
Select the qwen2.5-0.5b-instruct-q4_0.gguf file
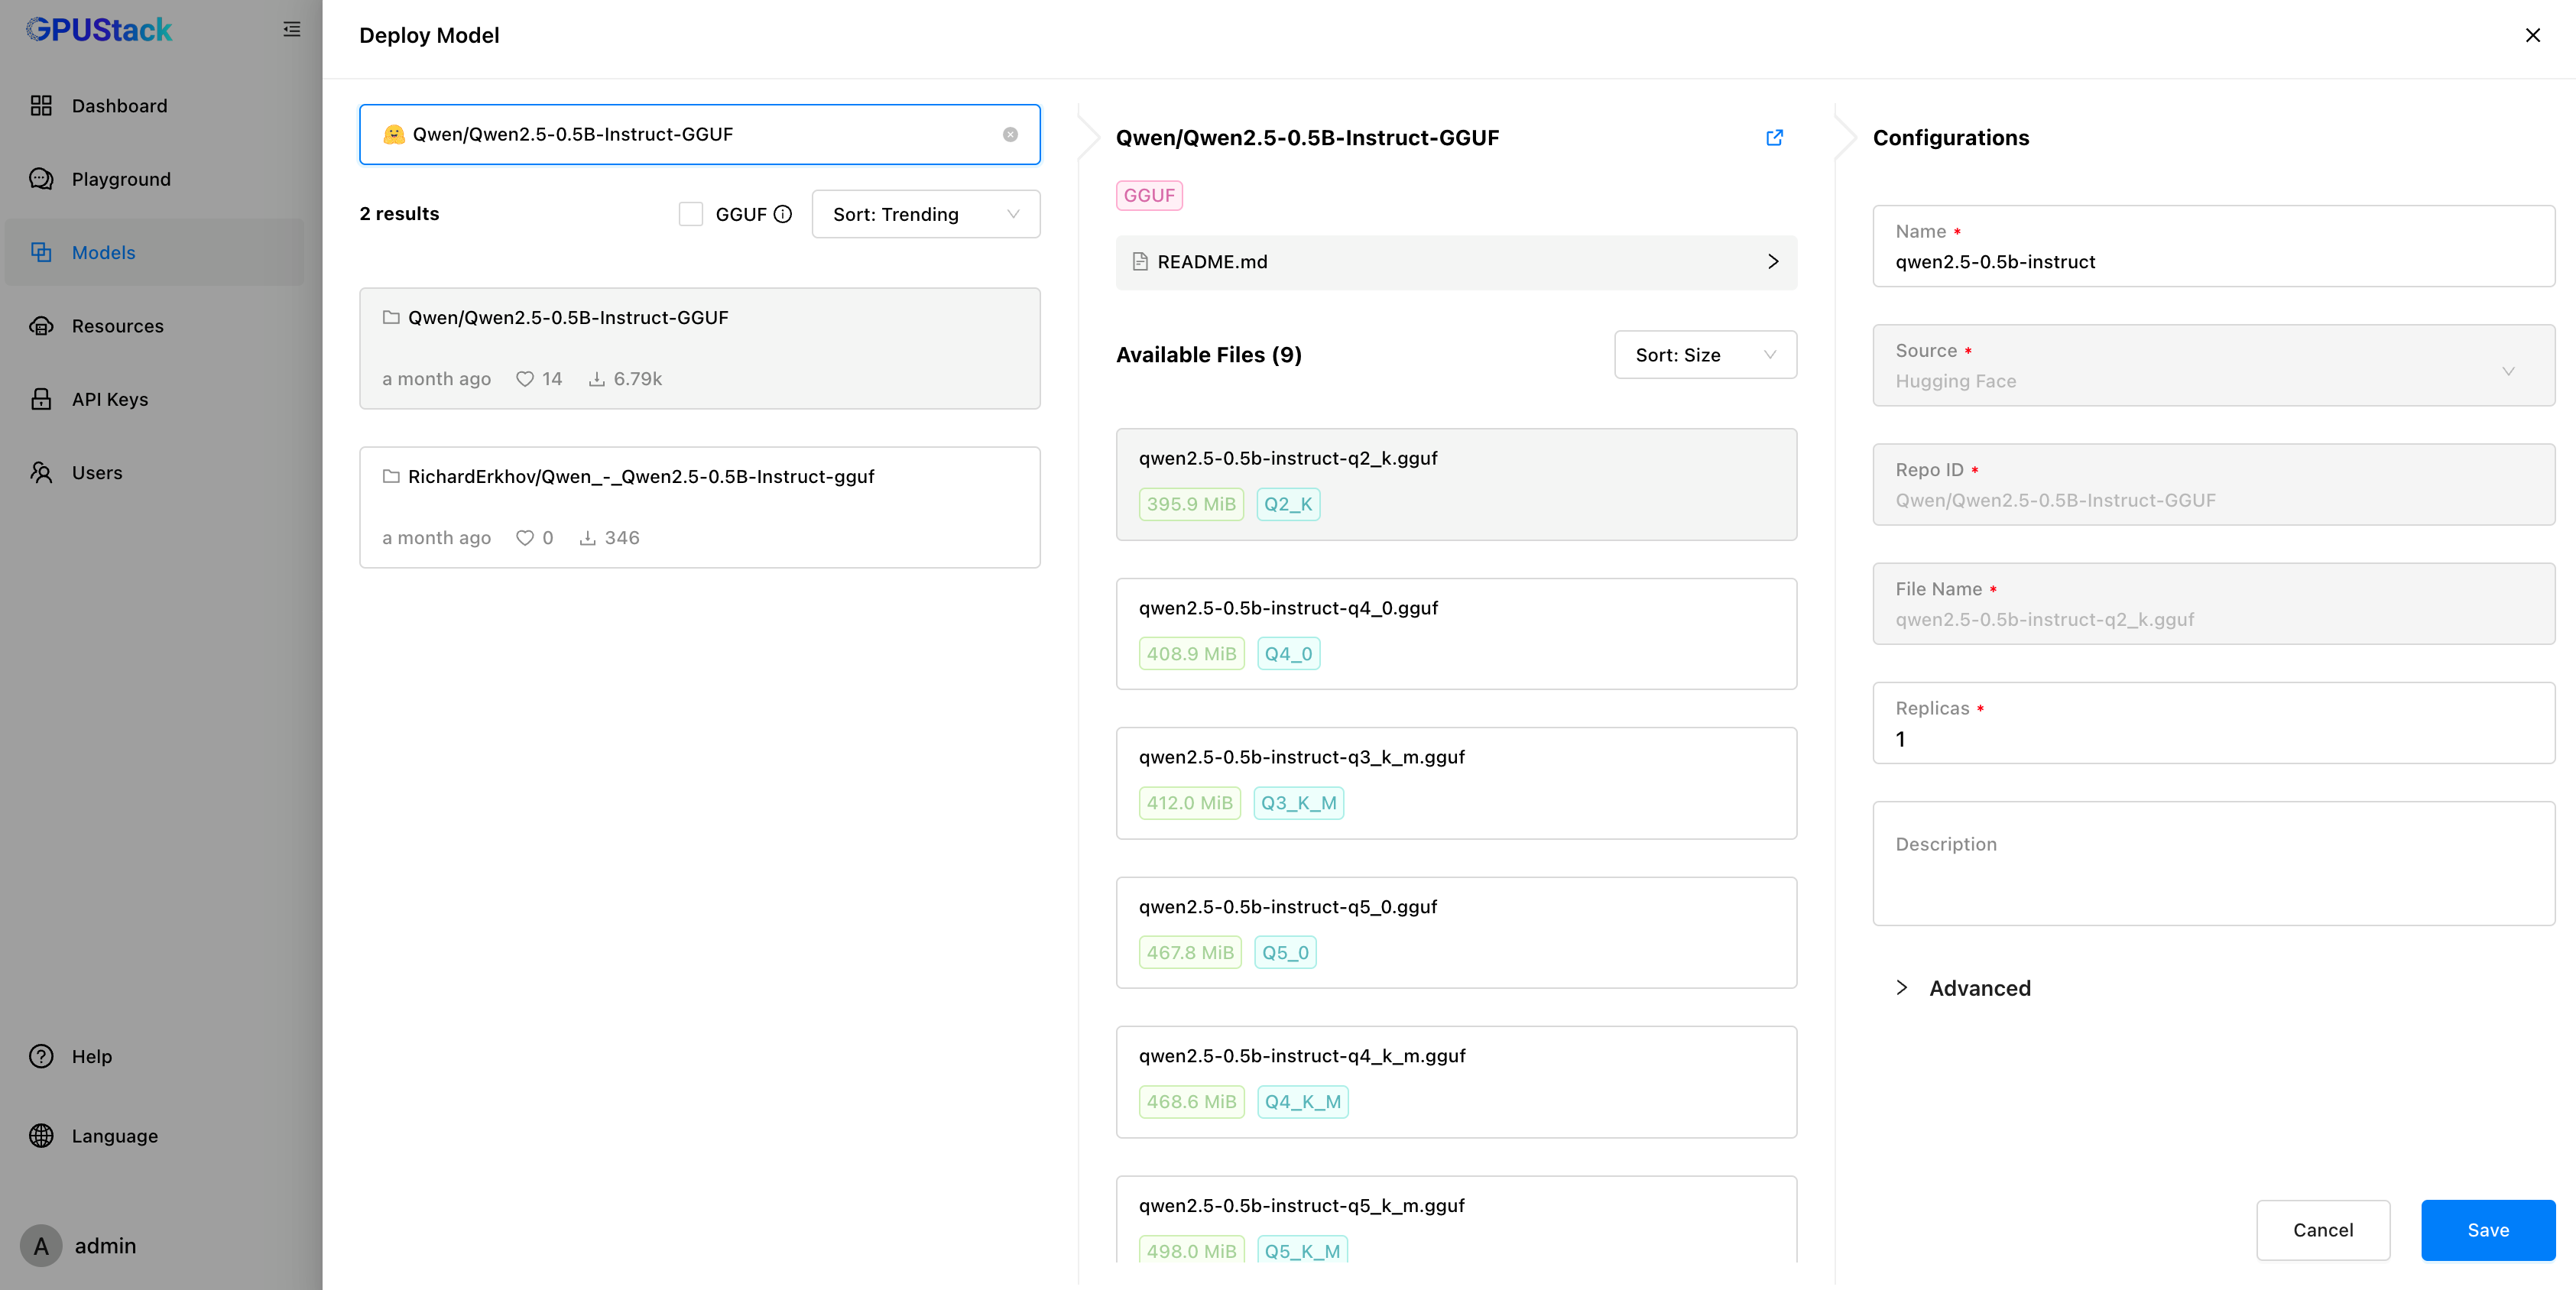pyautogui.click(x=1455, y=633)
